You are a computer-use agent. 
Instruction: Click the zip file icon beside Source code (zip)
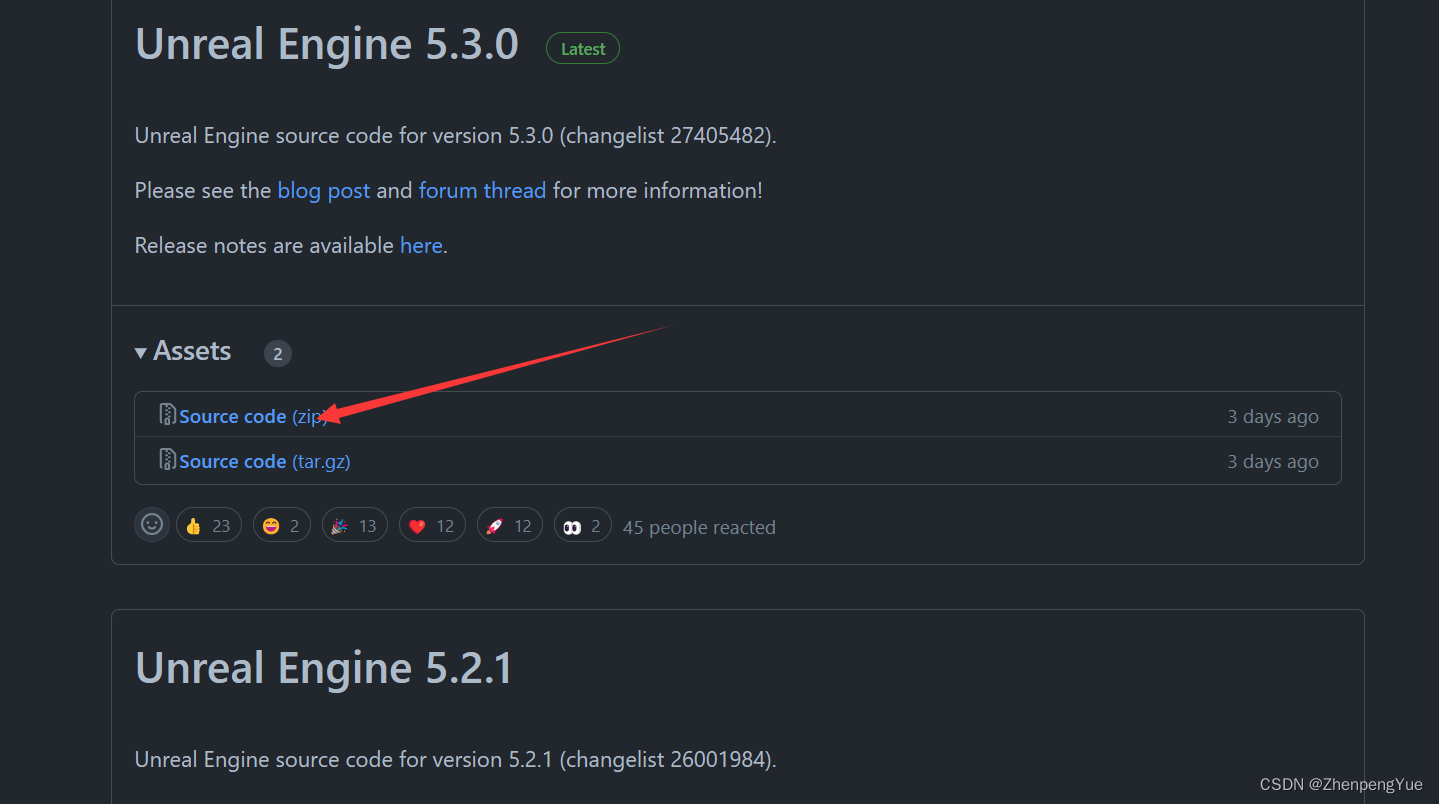(168, 414)
